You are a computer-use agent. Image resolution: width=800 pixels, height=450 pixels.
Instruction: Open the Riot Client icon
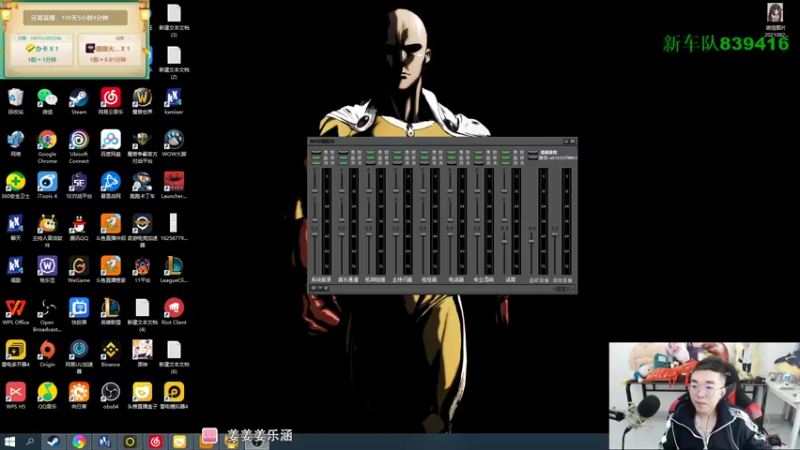[173, 312]
